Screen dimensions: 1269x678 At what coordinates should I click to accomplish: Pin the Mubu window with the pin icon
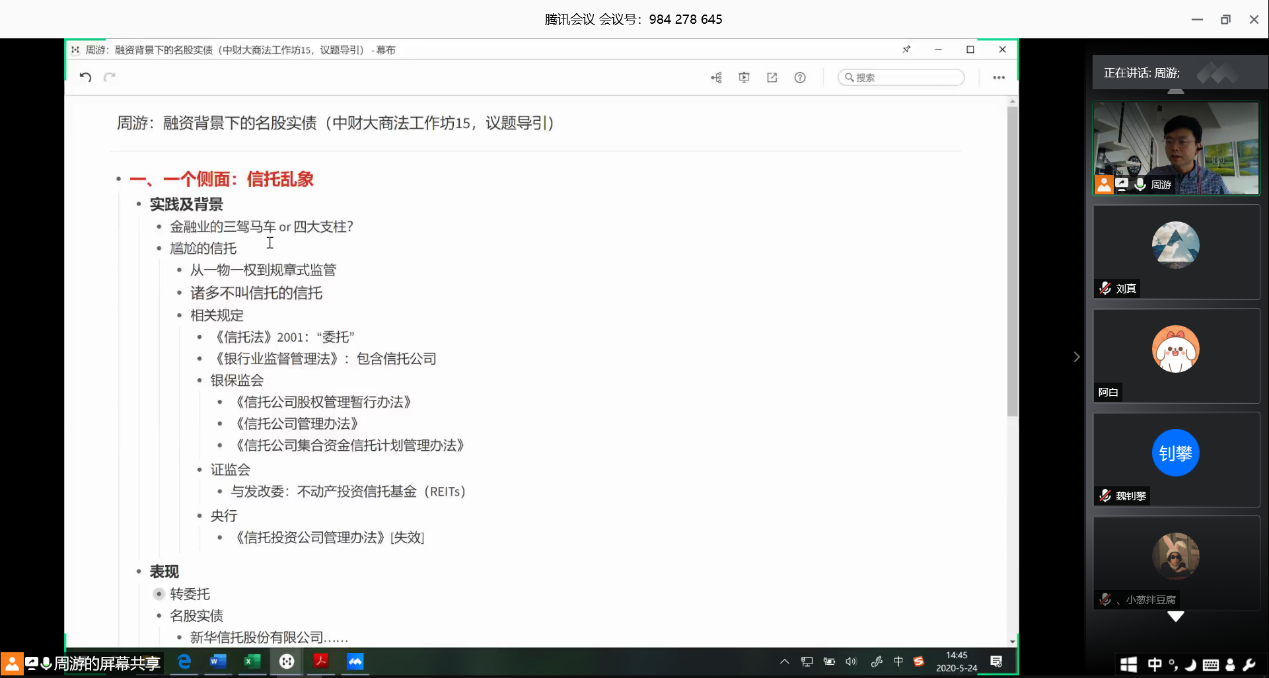906,50
